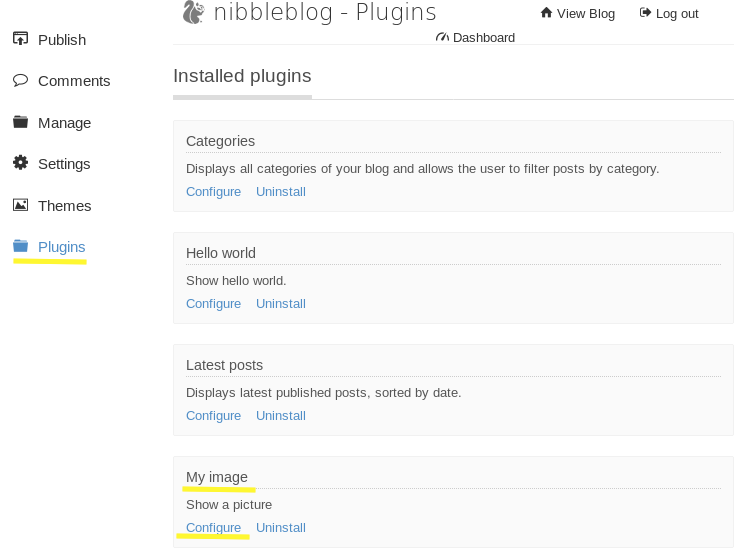Click the Settings gear icon
This screenshot has height=548, width=754.
click(20, 163)
